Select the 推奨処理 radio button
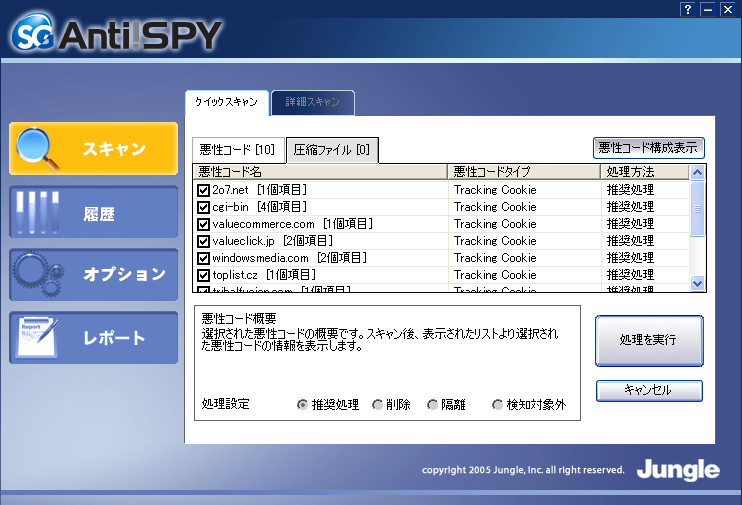This screenshot has width=742, height=505. click(x=302, y=405)
